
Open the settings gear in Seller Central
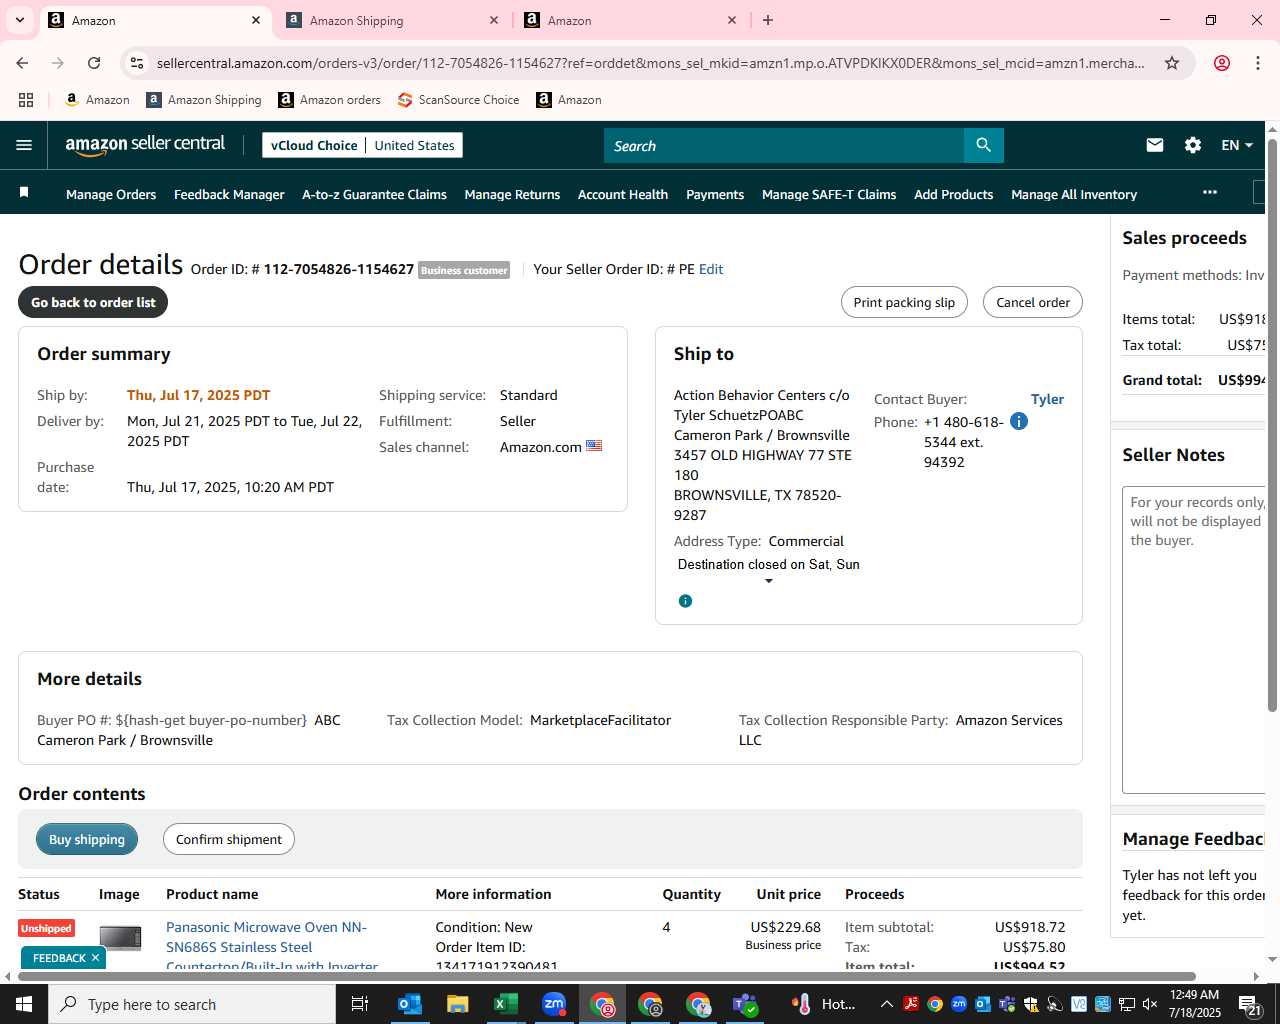tap(1193, 145)
